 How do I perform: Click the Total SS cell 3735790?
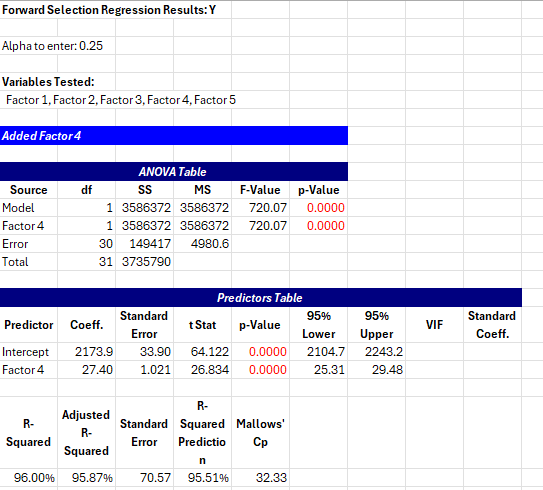point(145,262)
